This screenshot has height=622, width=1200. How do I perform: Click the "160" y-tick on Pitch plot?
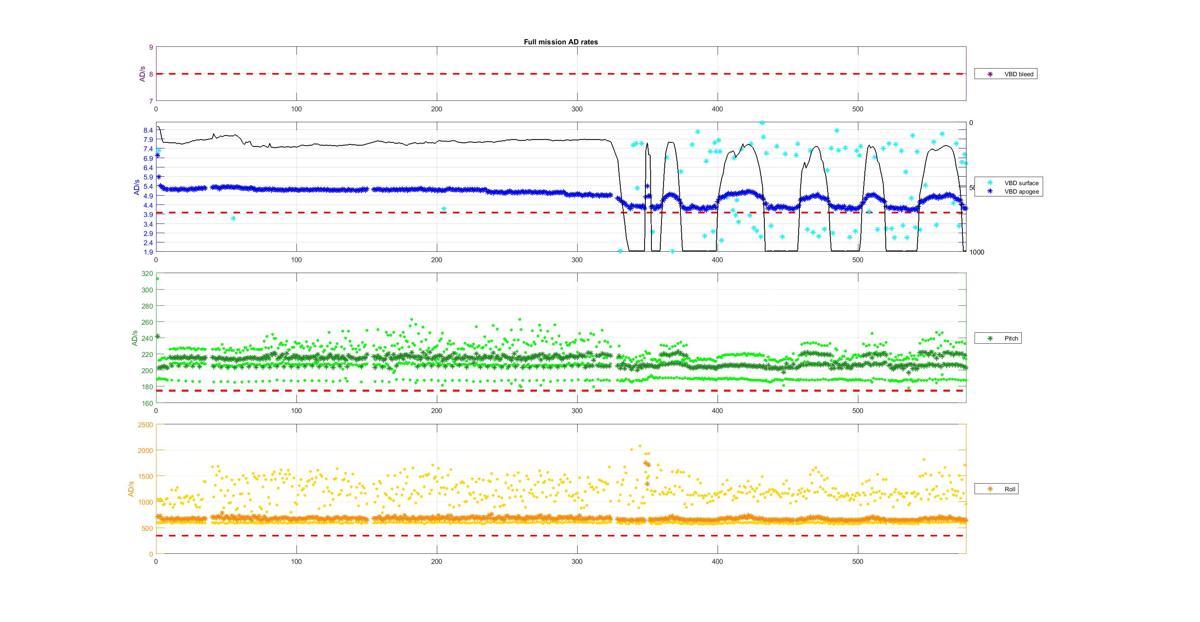tap(148, 403)
